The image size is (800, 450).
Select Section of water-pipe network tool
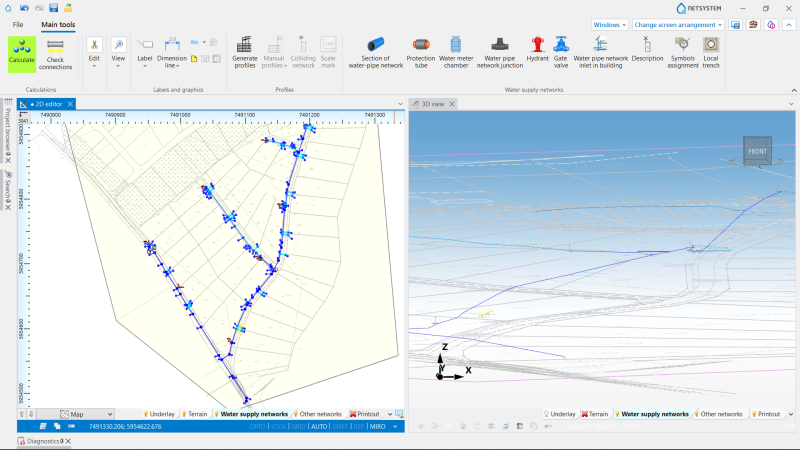(376, 52)
